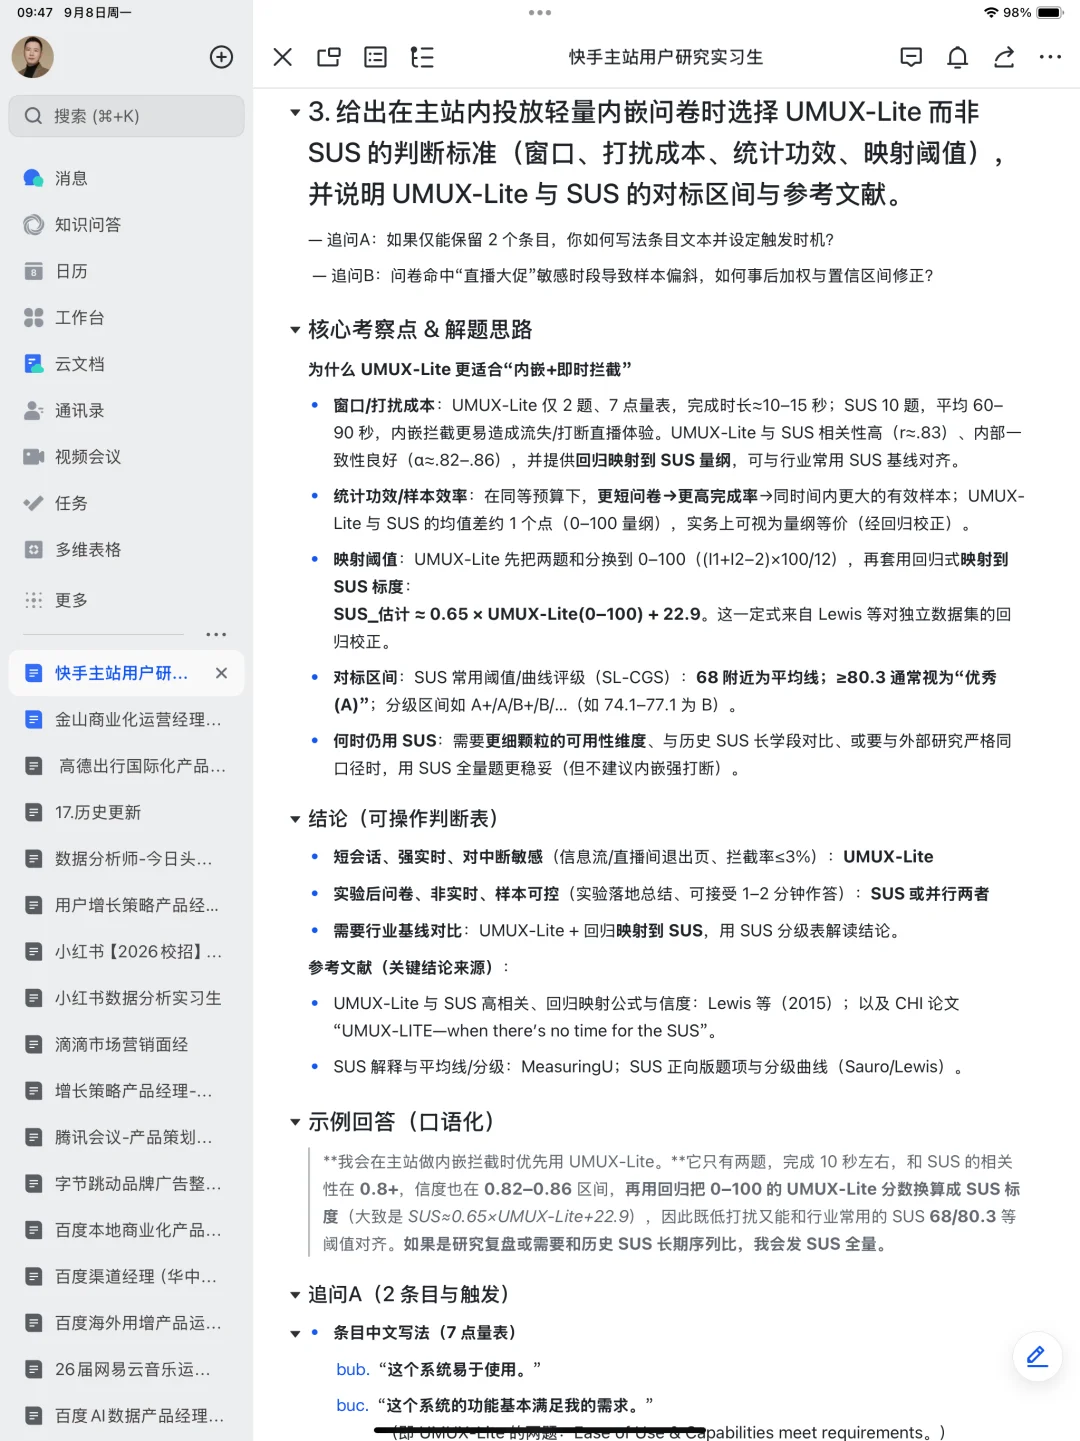
Task: Open the user profile avatar
Action: [x=32, y=57]
